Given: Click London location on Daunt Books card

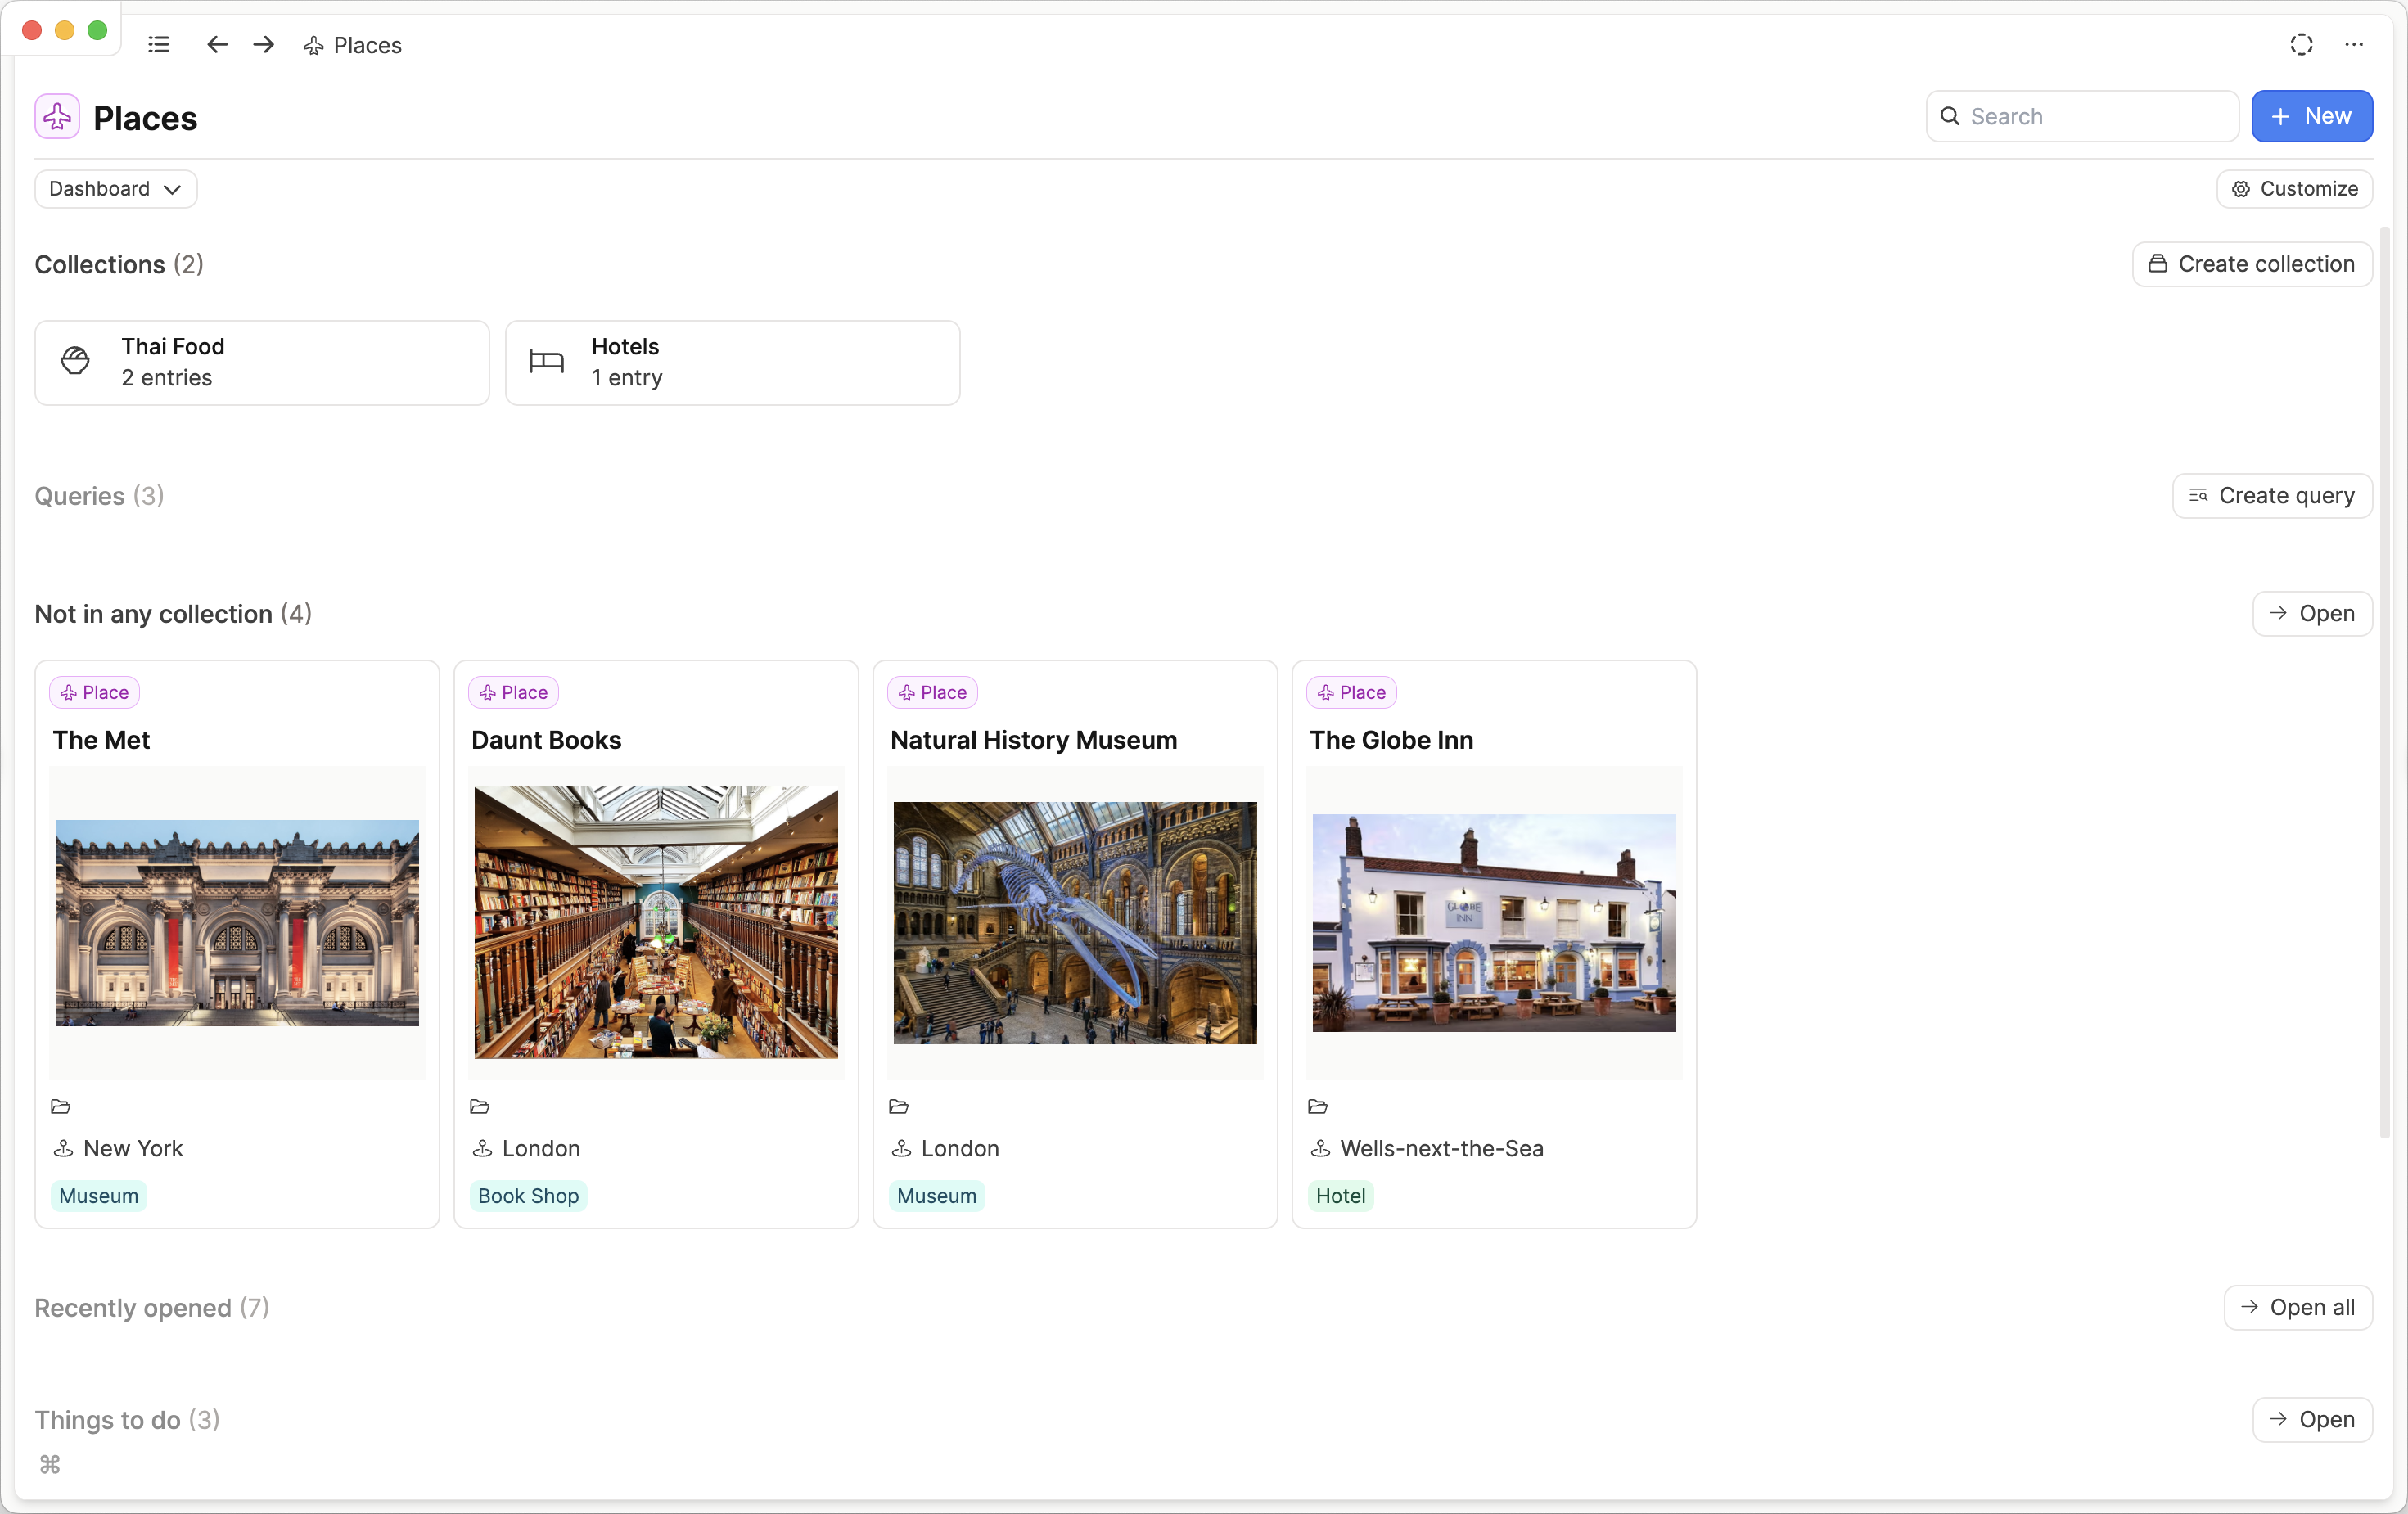Looking at the screenshot, I should (541, 1148).
